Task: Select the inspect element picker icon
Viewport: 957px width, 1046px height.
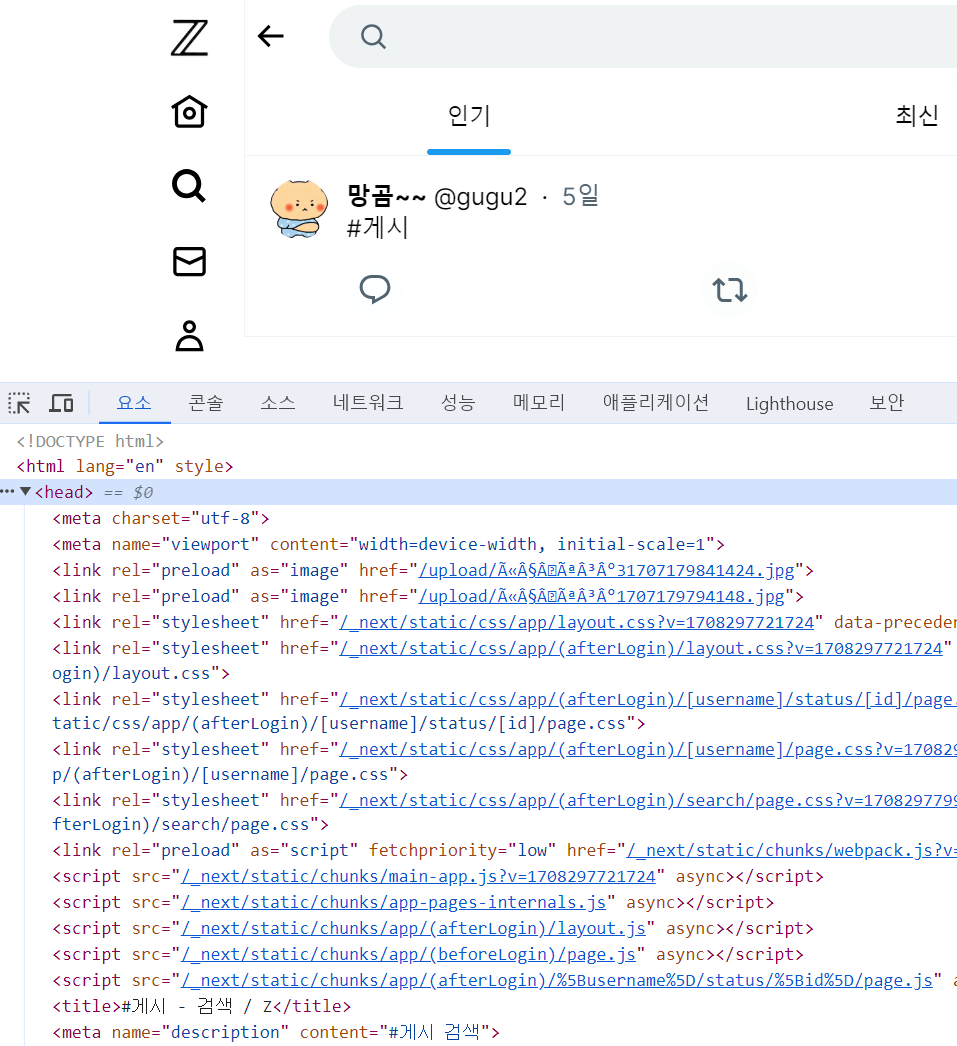Action: pyautogui.click(x=19, y=403)
